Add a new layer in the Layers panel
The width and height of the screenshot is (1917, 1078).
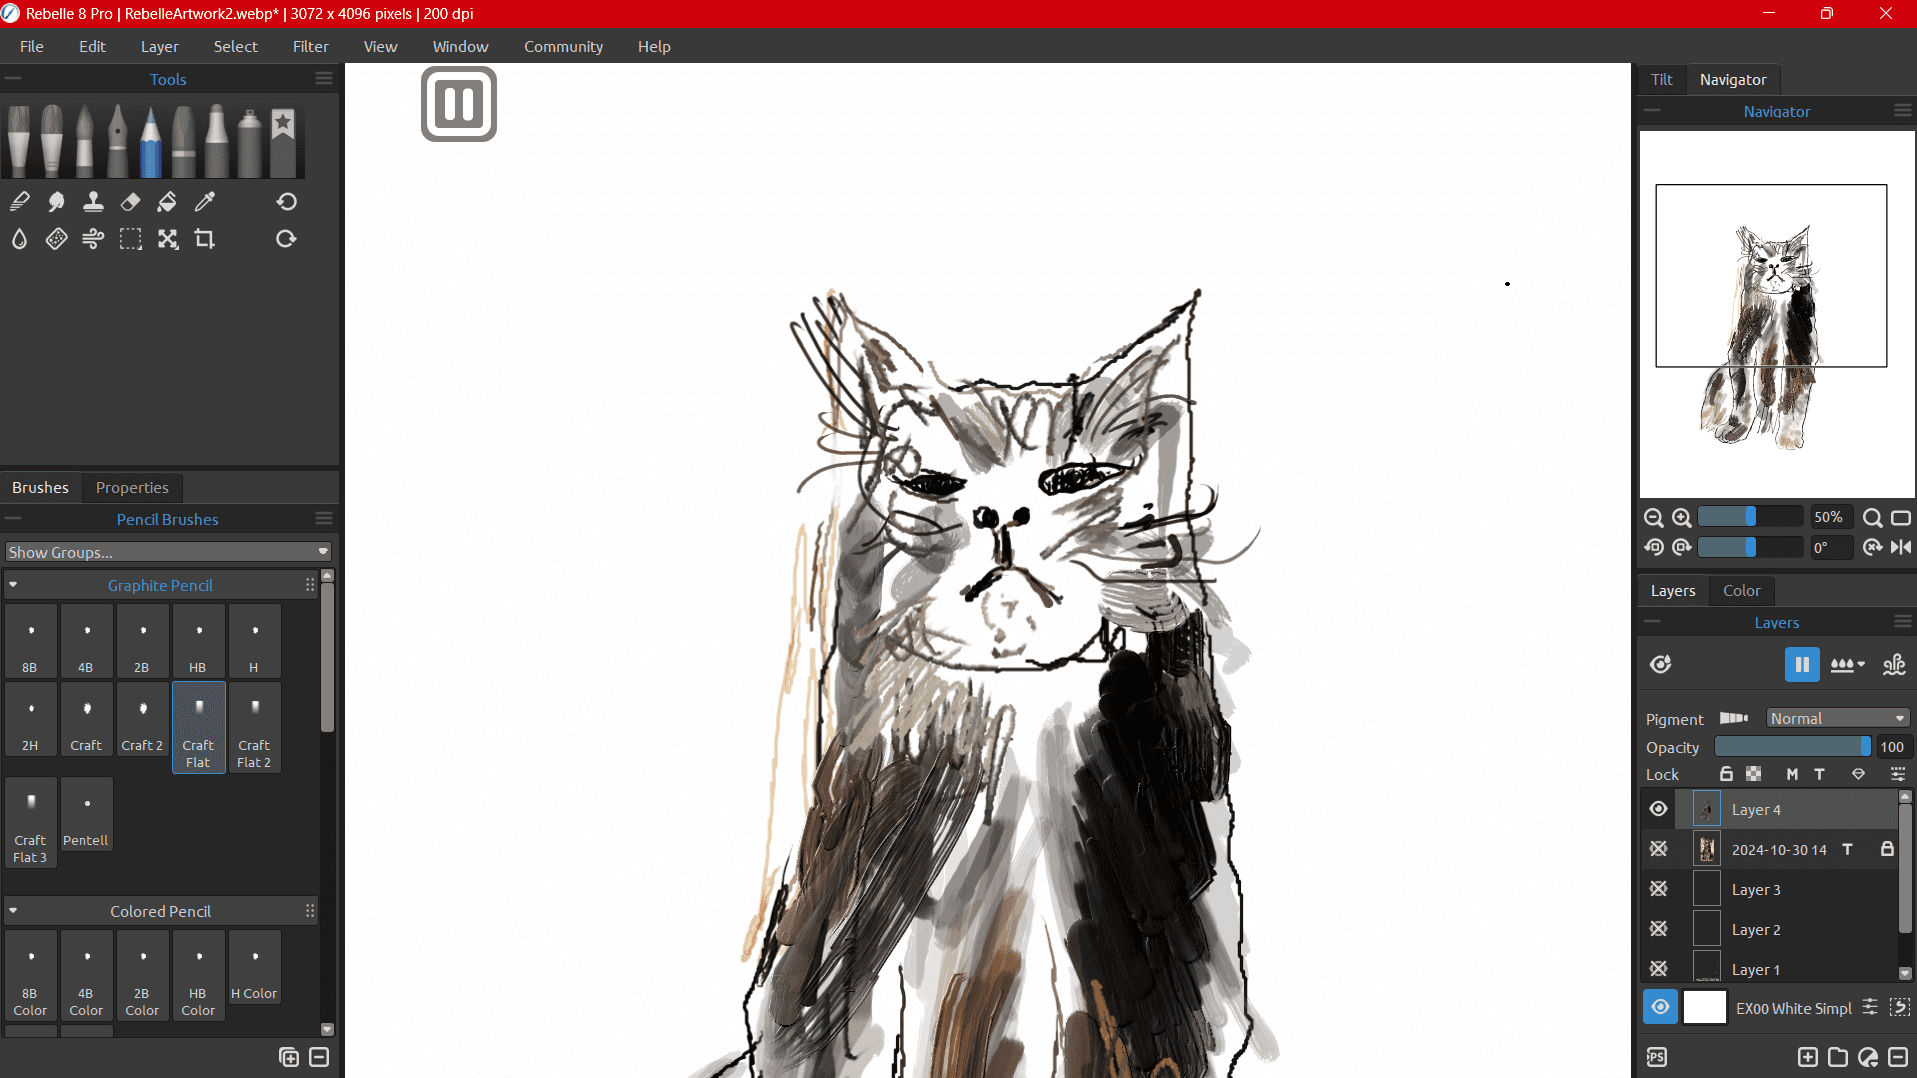1808,1056
